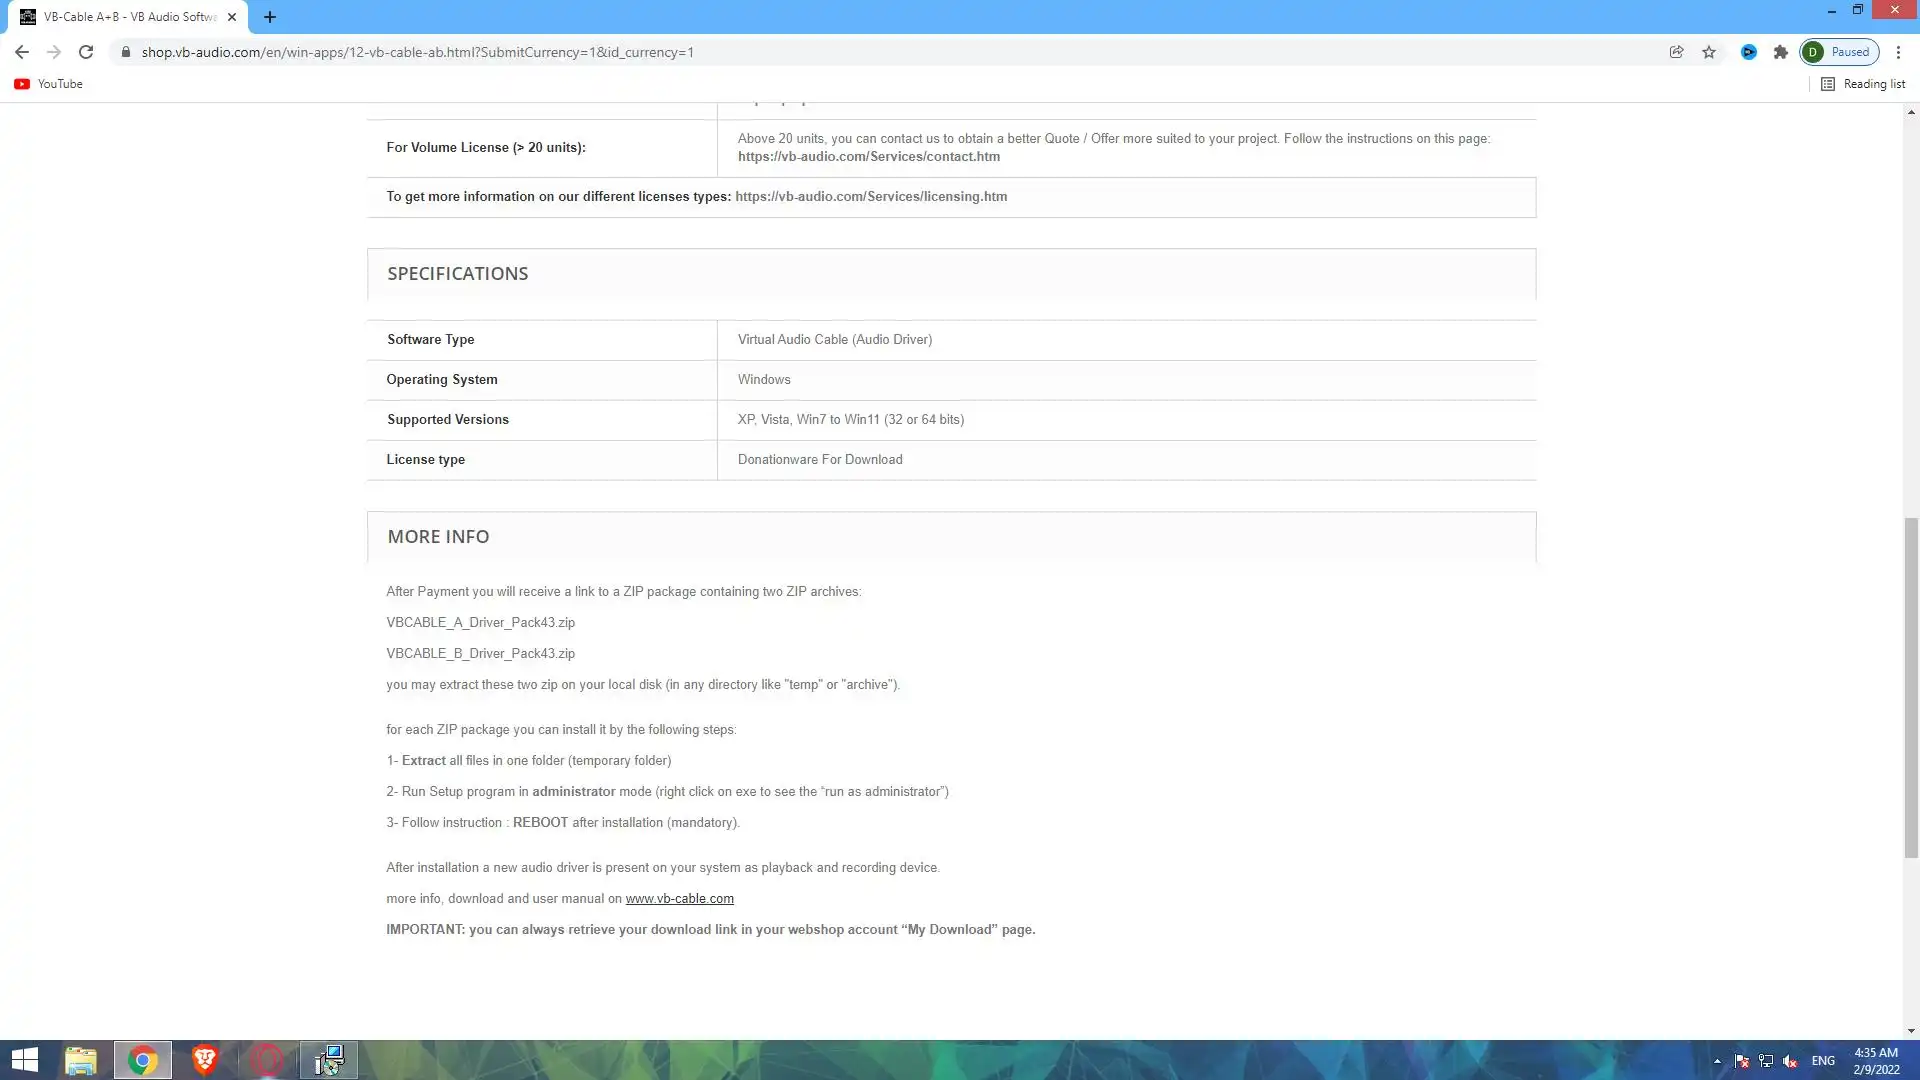Click the blue extension icon in the toolbar

(1749, 52)
